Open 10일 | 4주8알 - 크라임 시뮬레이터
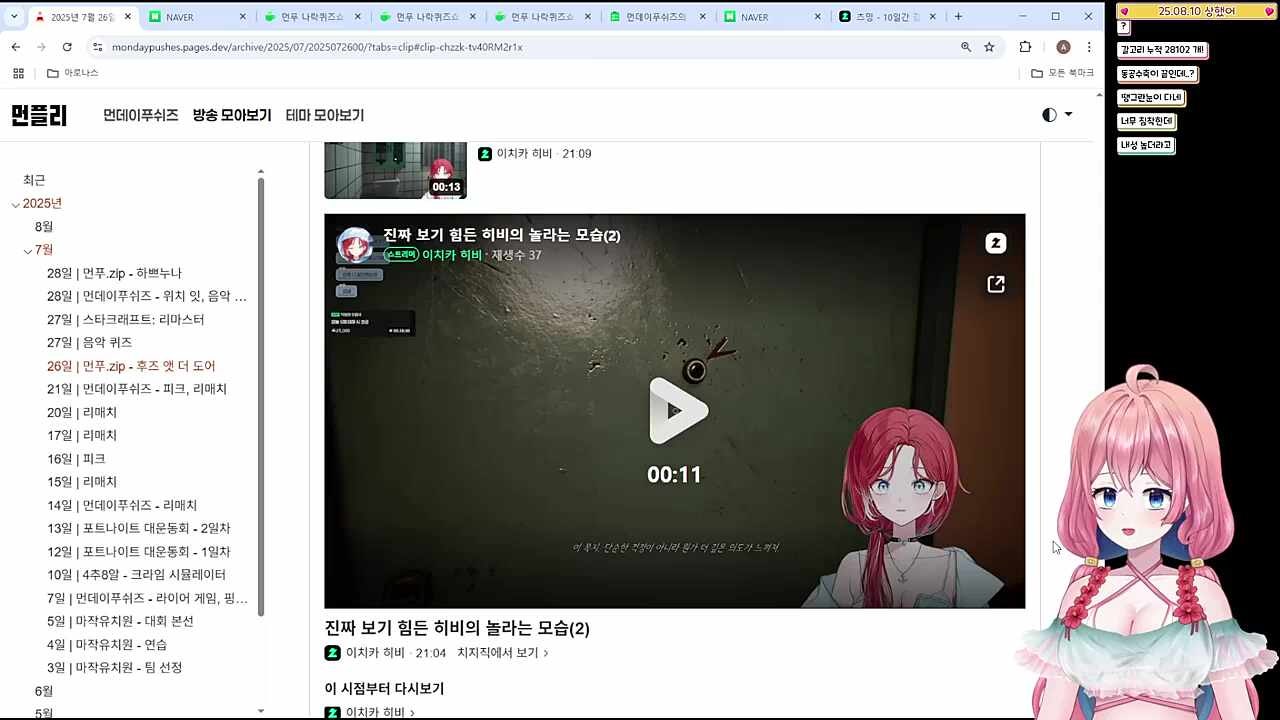Screen dimensions: 1280x720 (136, 575)
